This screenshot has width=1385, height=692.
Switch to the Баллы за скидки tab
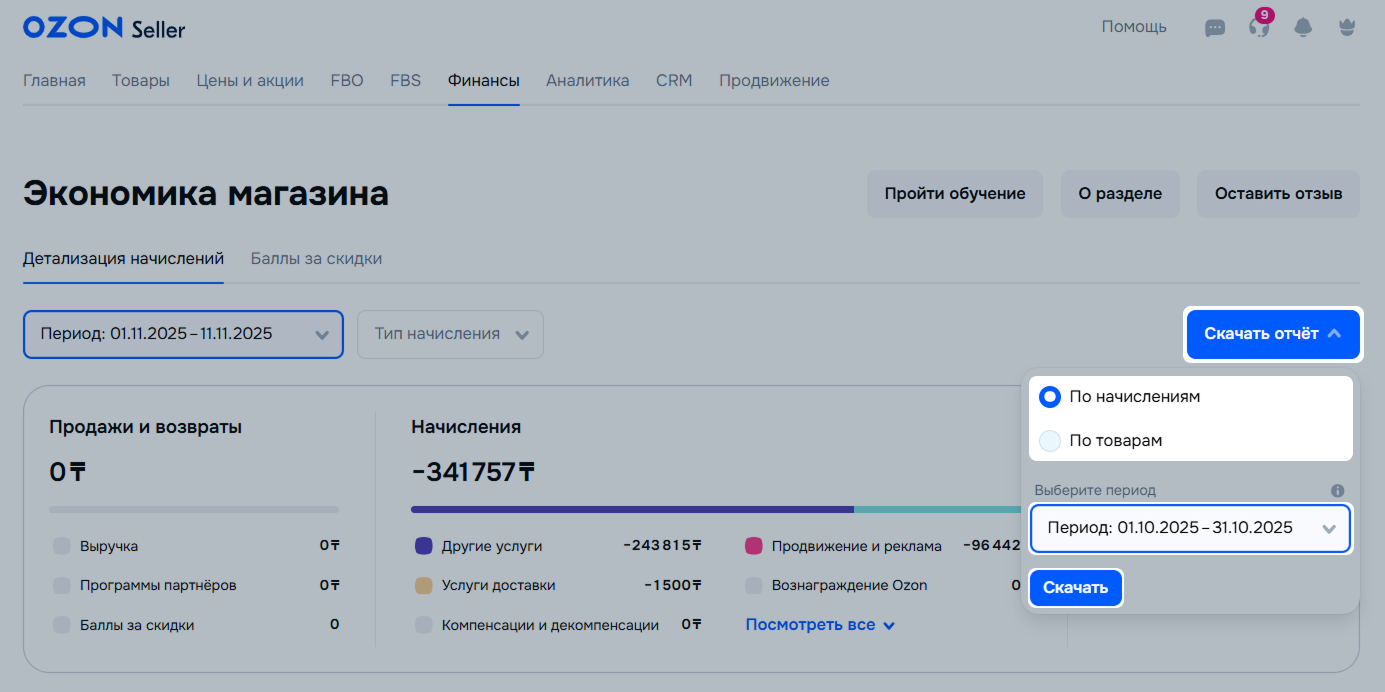pyautogui.click(x=316, y=259)
